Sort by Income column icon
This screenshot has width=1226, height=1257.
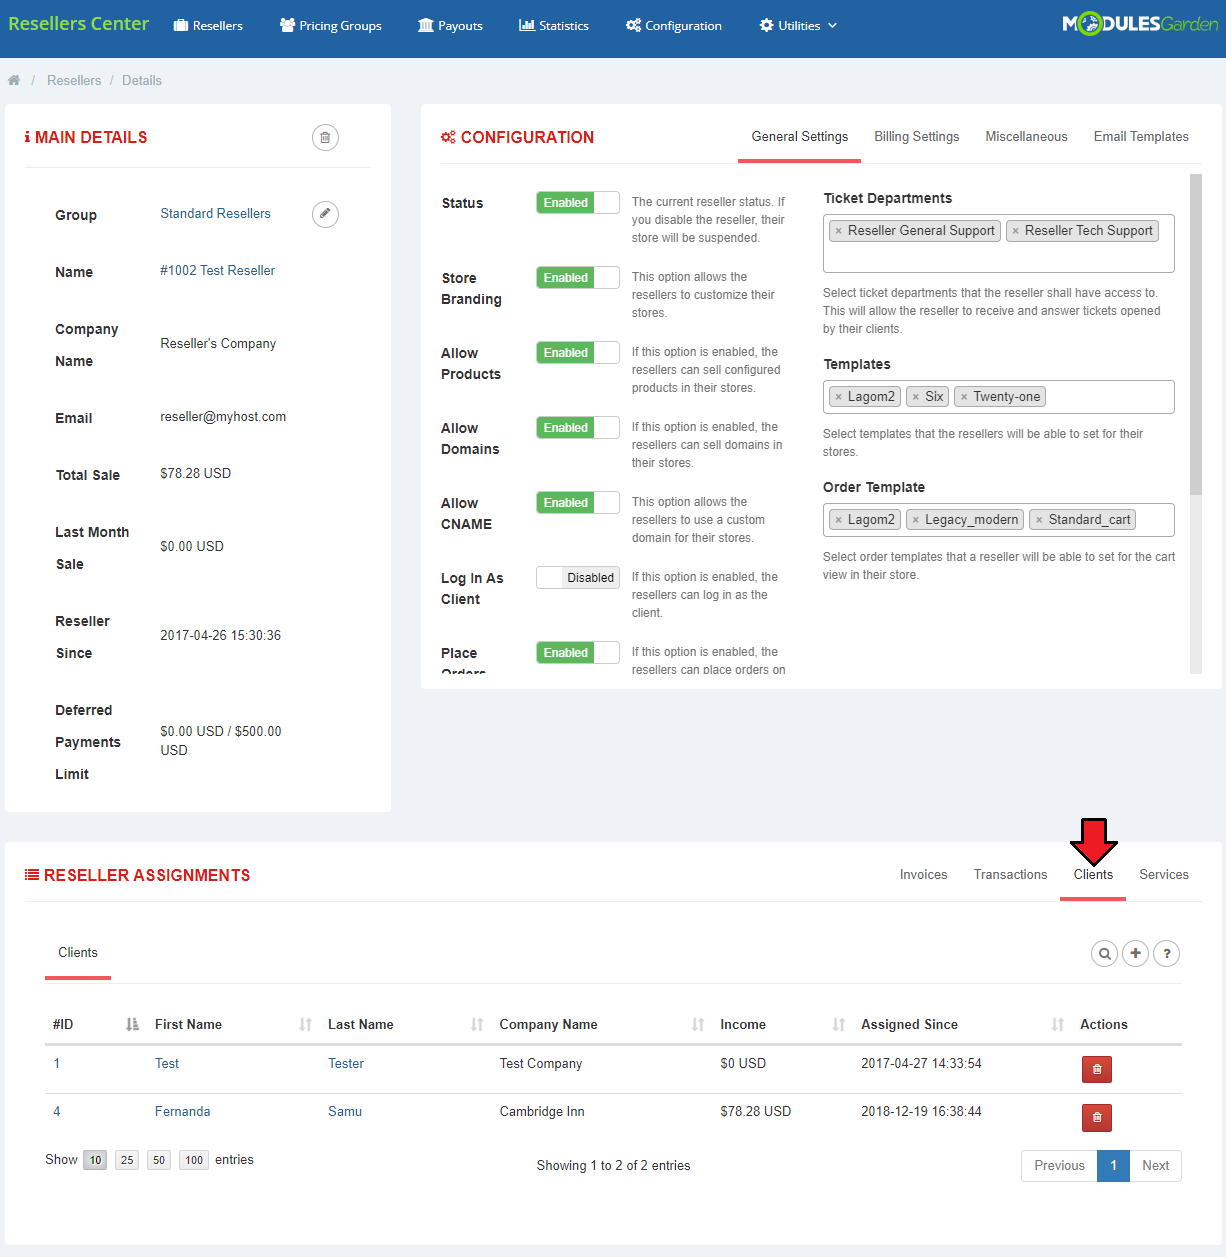(839, 1024)
